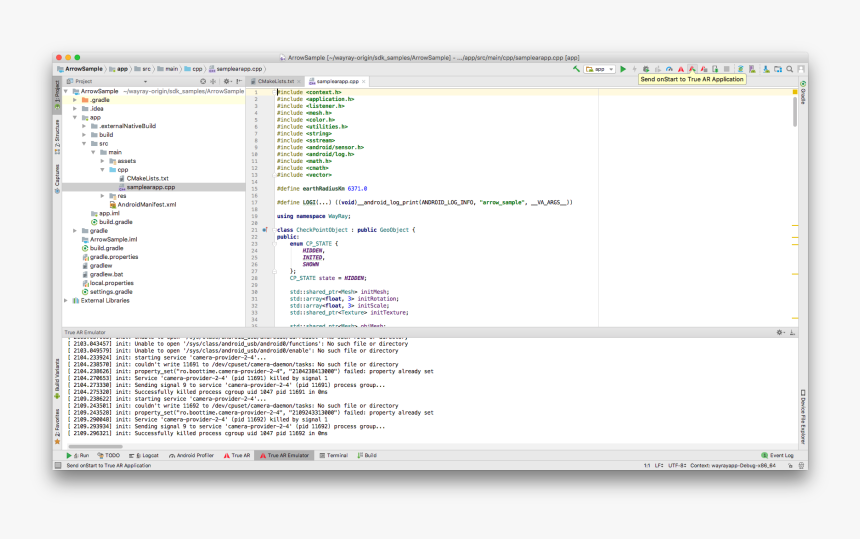The image size is (860, 539).
Task: Open the Run tool window tab
Action: (x=78, y=456)
